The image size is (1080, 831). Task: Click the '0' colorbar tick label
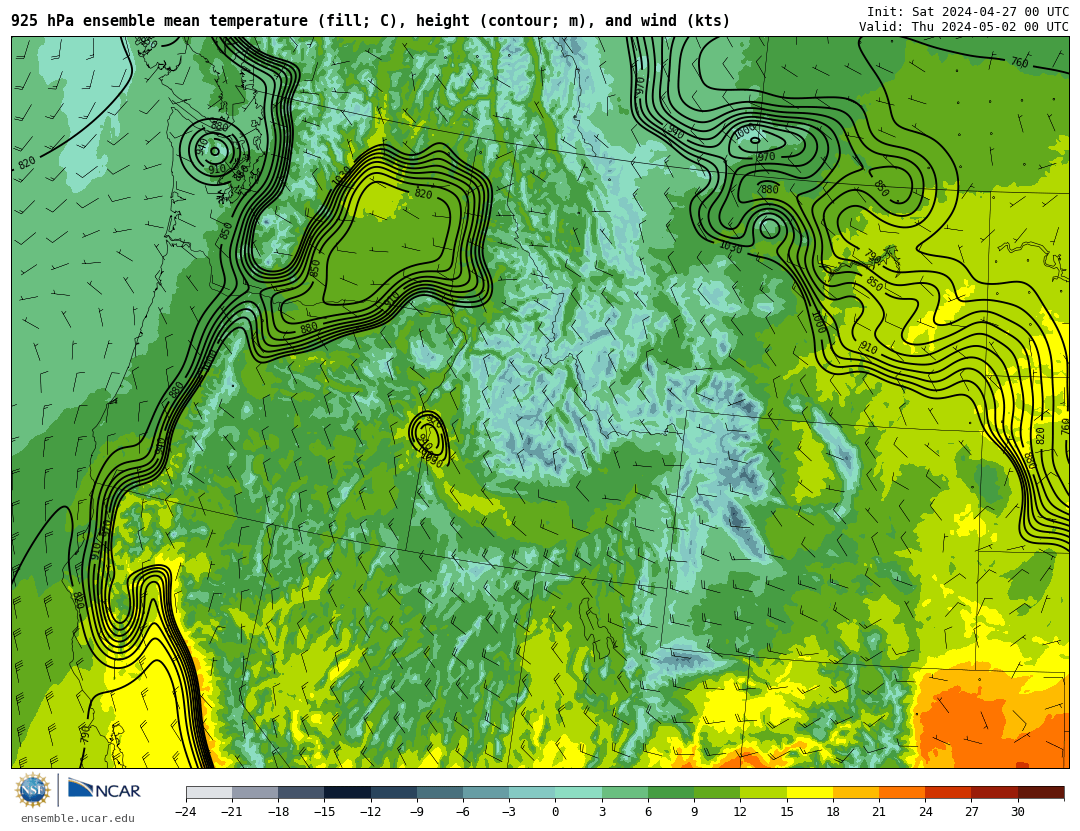pyautogui.click(x=556, y=812)
